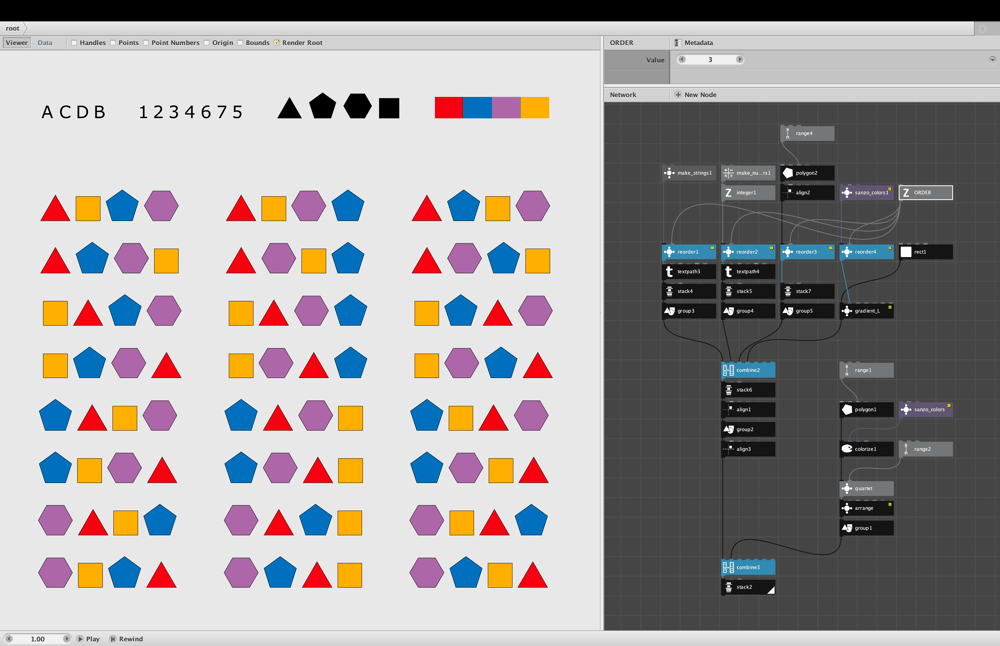This screenshot has height=646, width=1000.
Task: Click the stack2 rendered node
Action: coord(748,587)
